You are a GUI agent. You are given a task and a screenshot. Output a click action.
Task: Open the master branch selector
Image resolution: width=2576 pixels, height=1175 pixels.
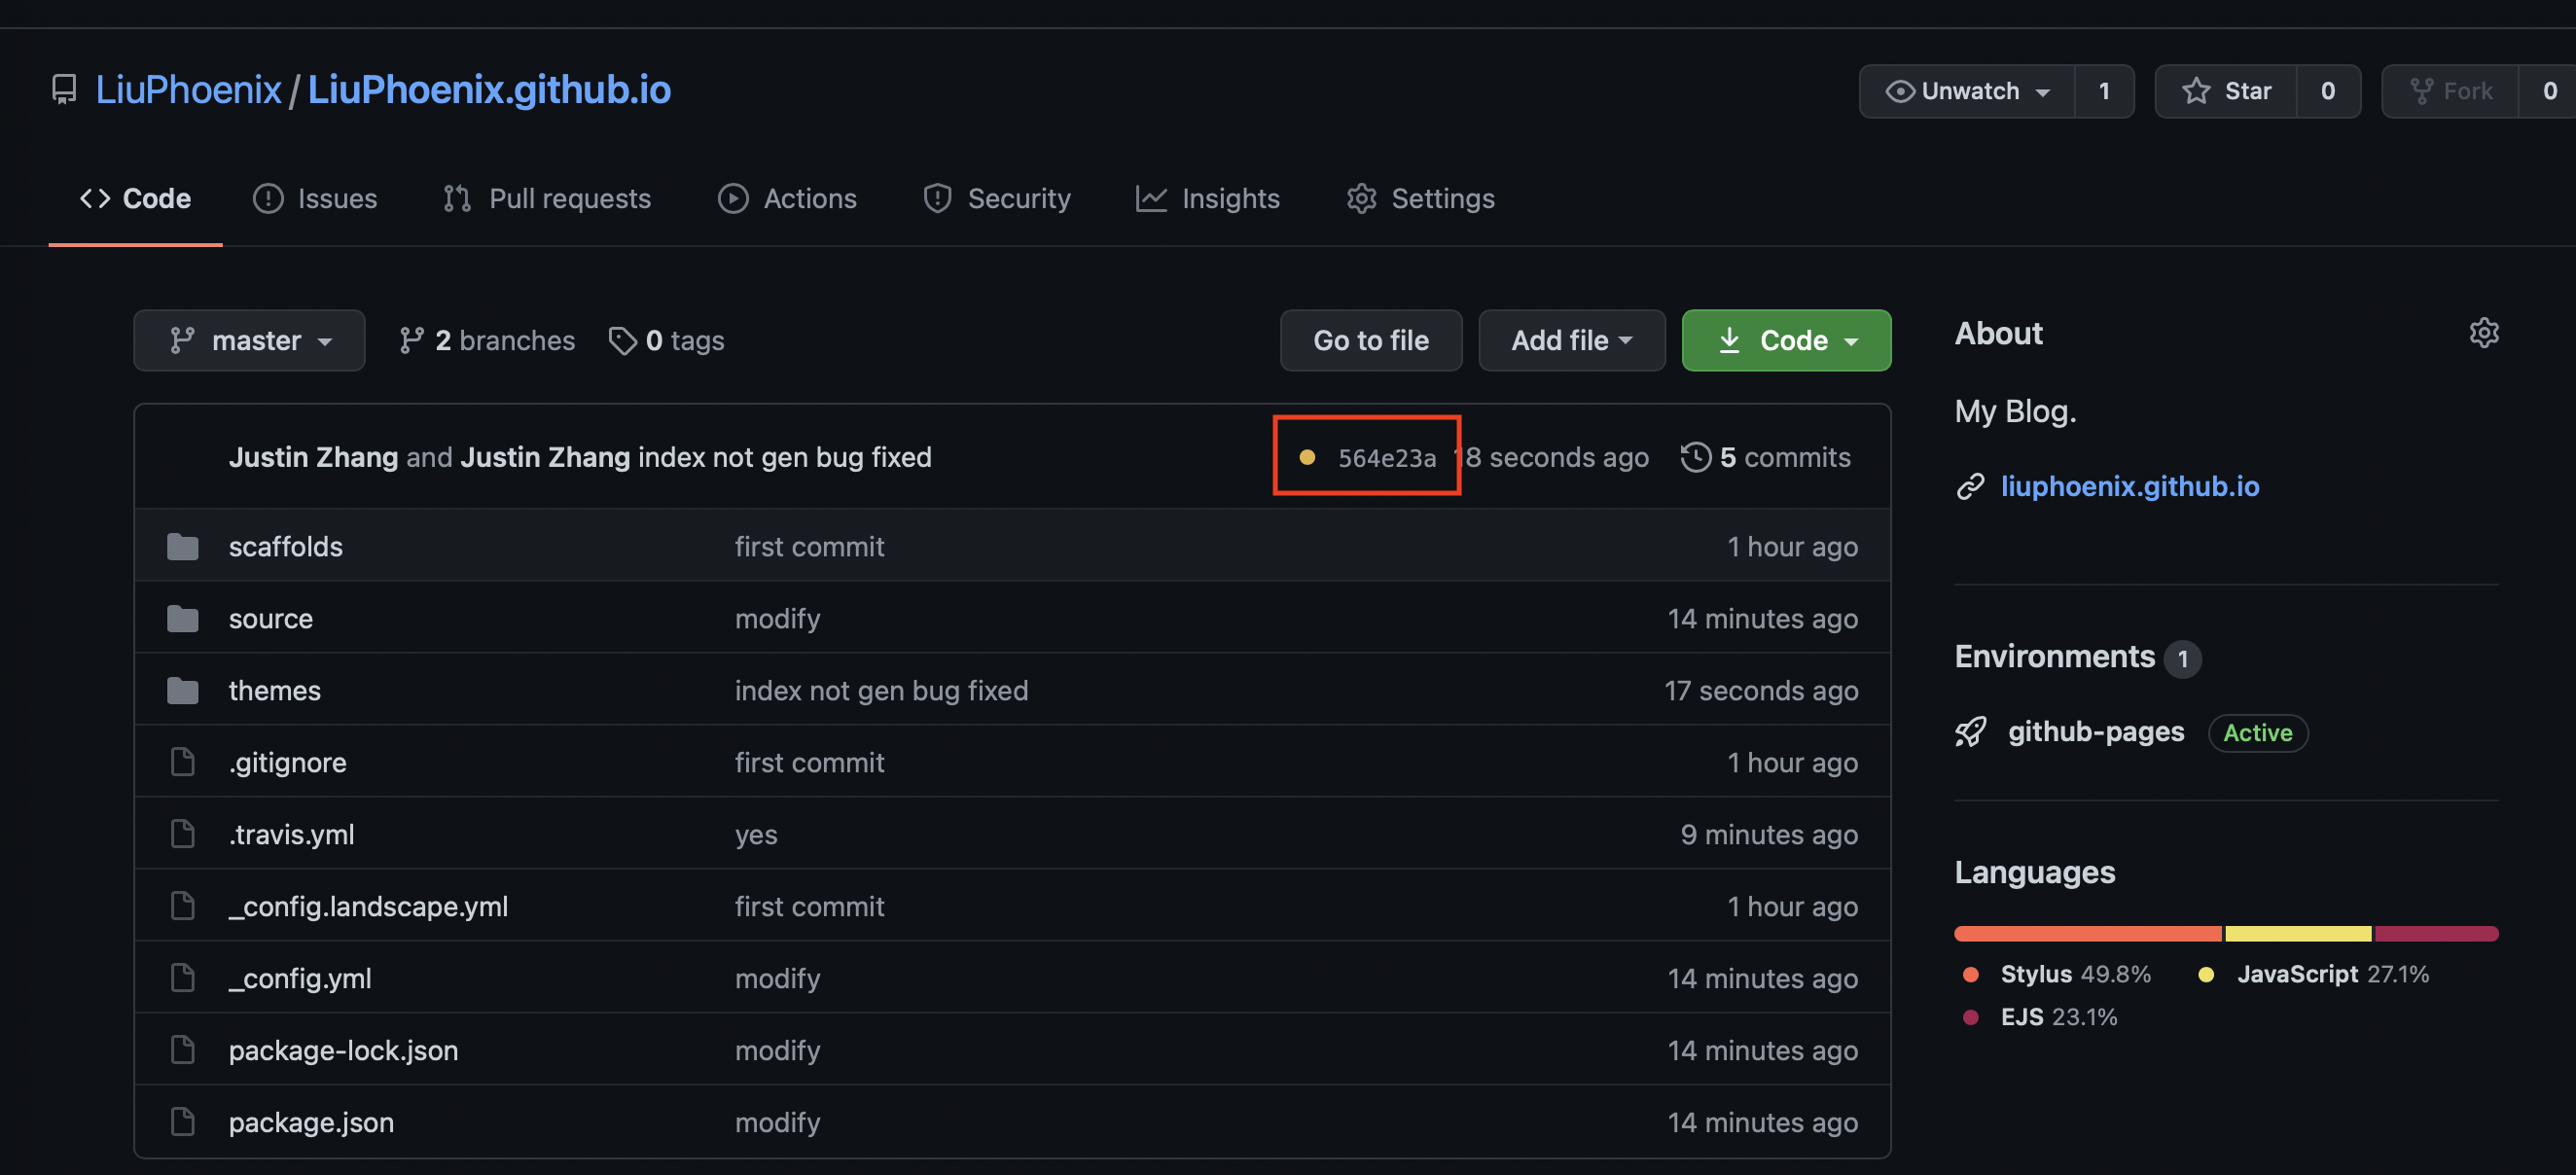coord(249,341)
